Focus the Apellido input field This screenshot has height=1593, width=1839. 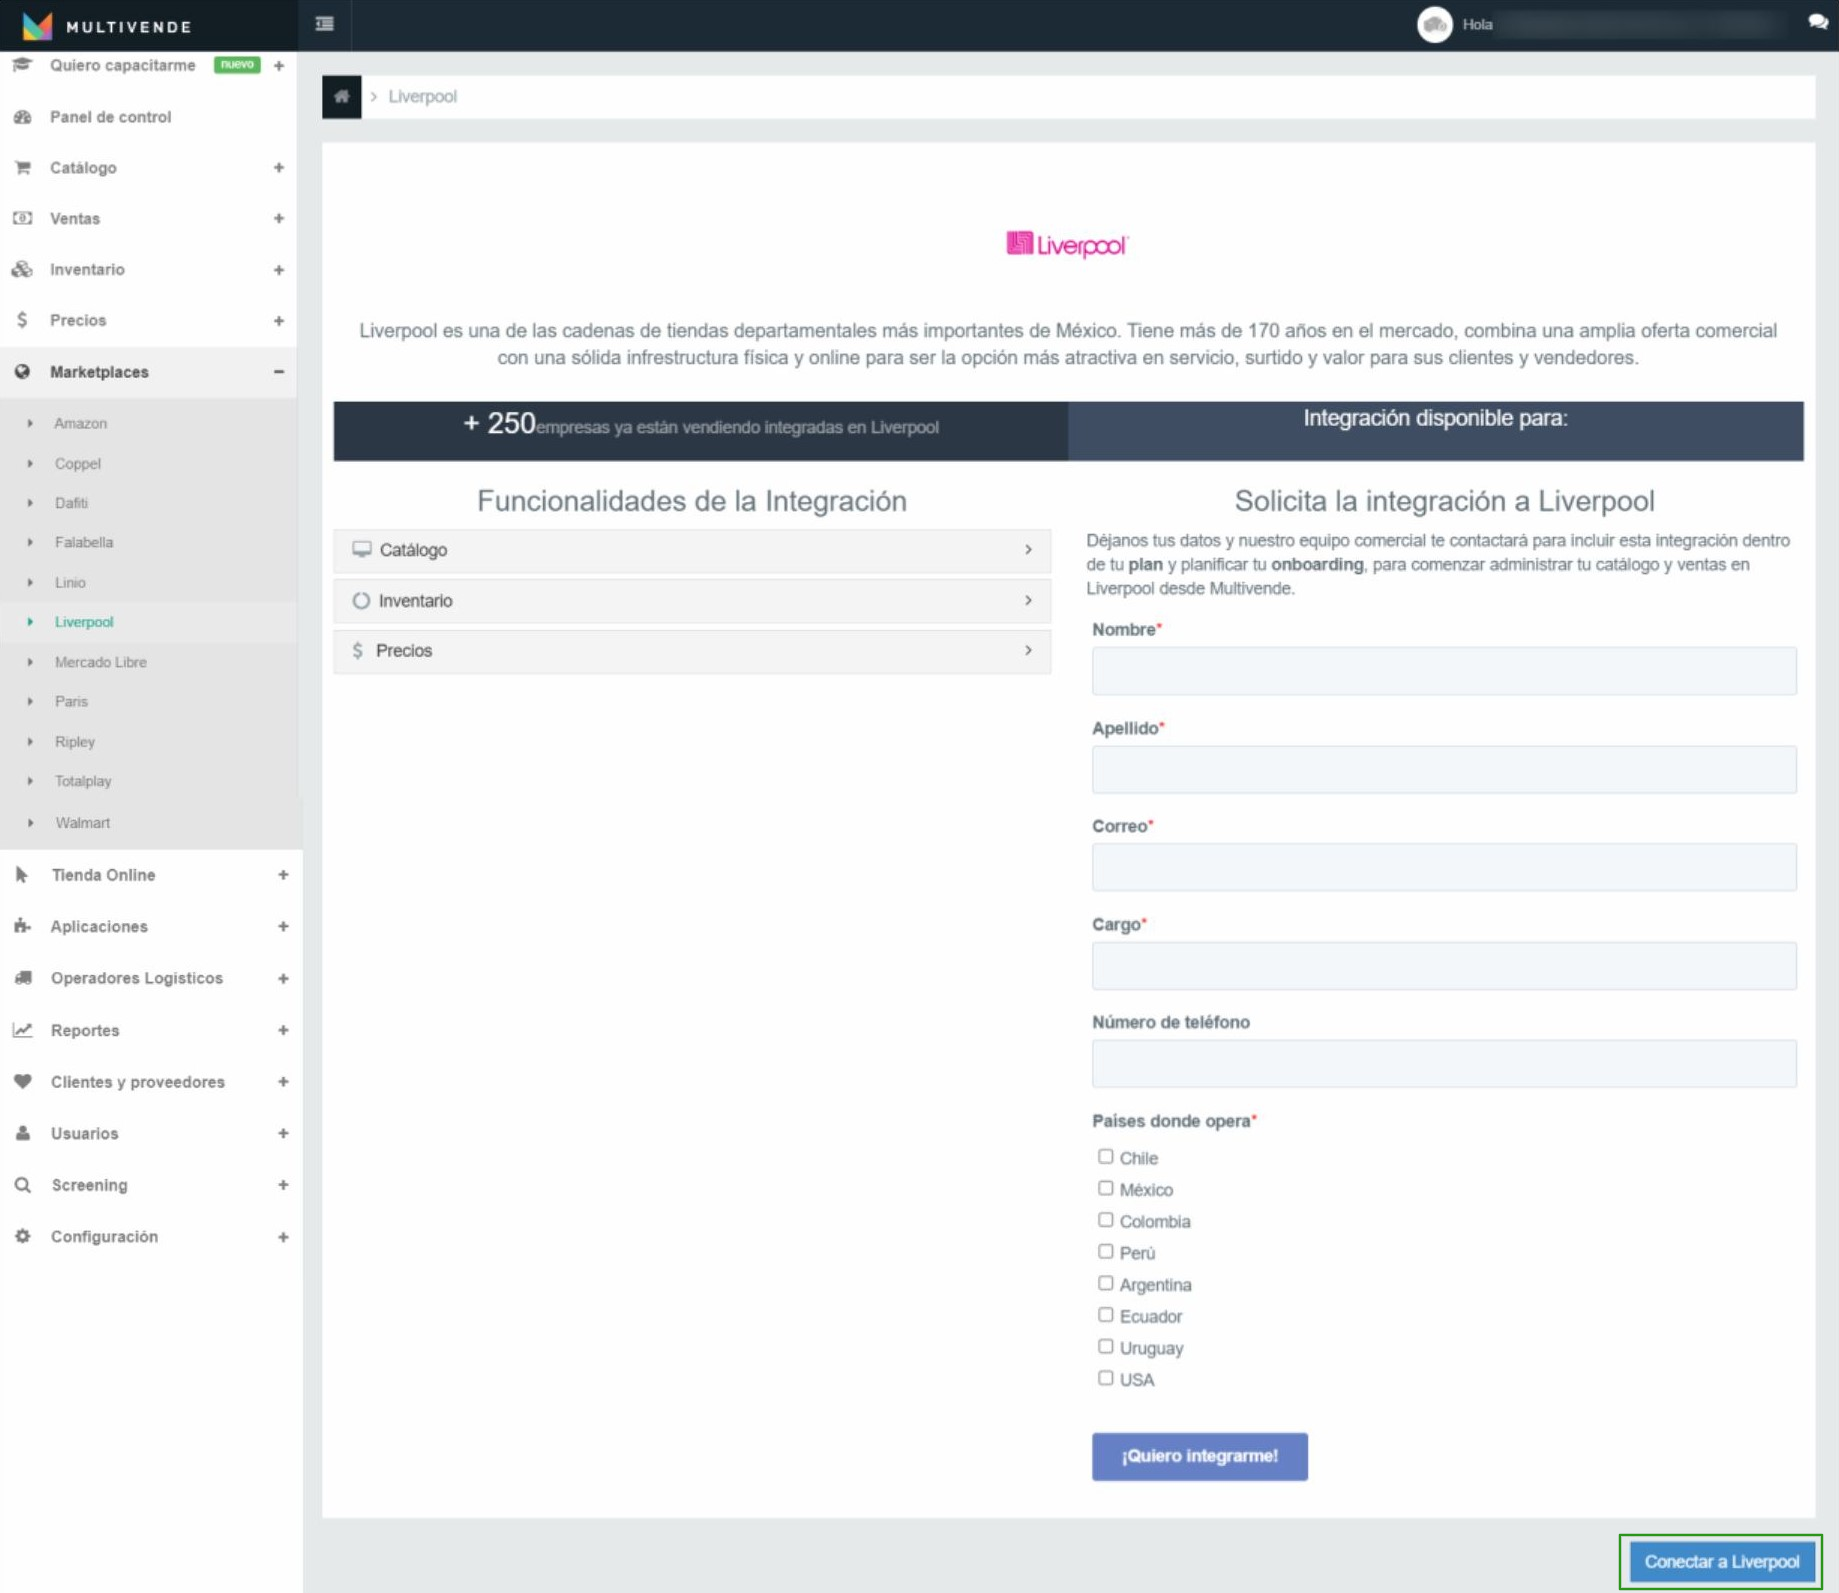(1443, 769)
